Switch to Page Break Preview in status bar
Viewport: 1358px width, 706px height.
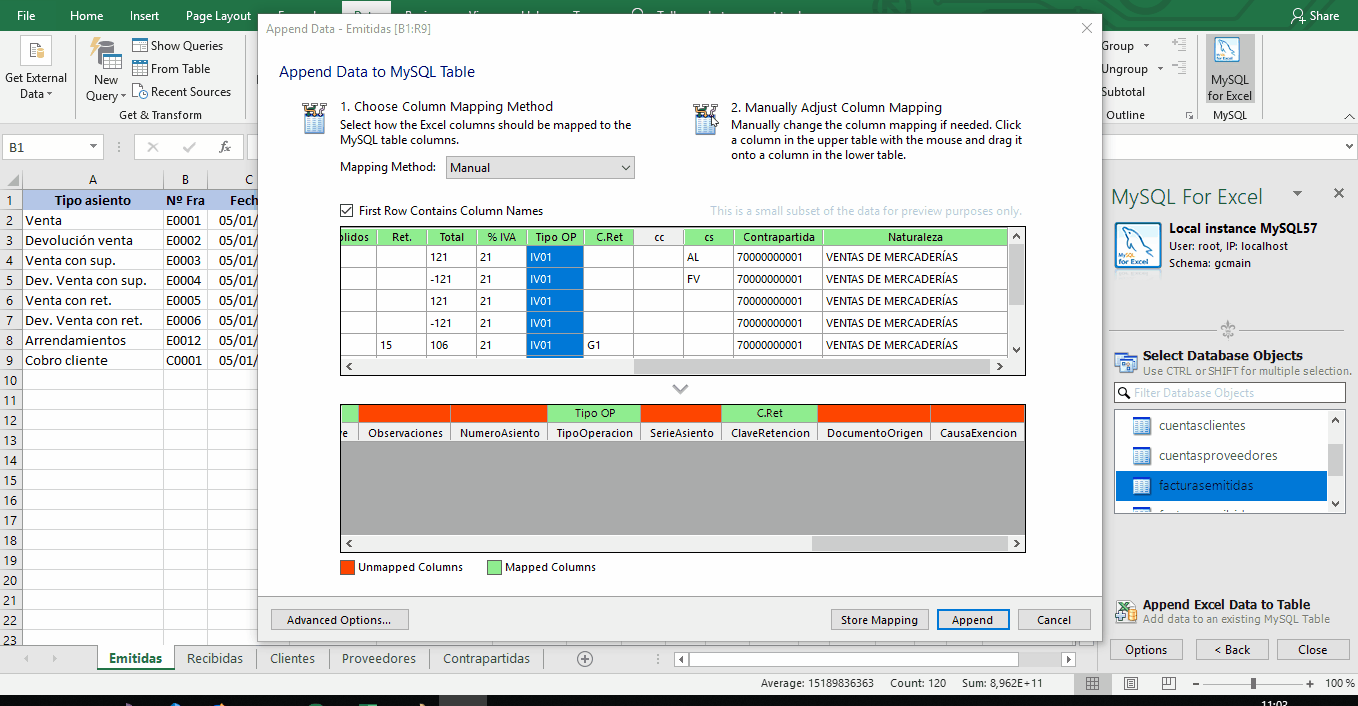tap(1167, 683)
